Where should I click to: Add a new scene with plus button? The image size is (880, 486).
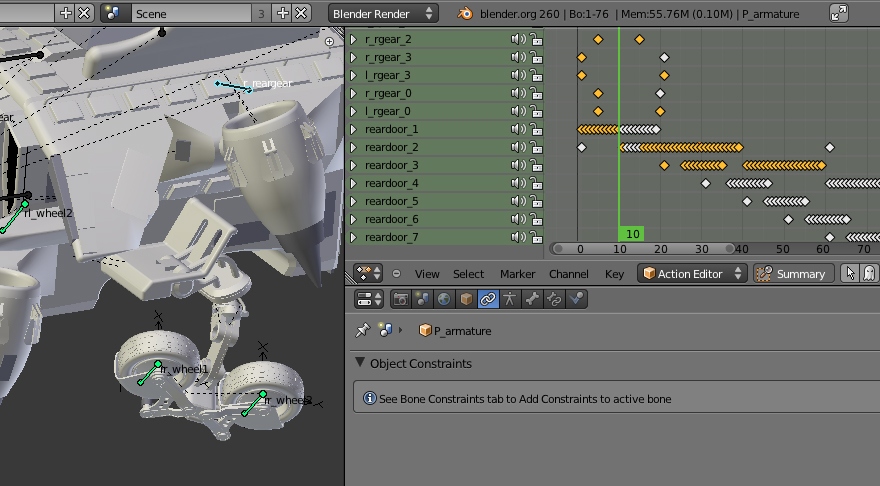coord(282,13)
